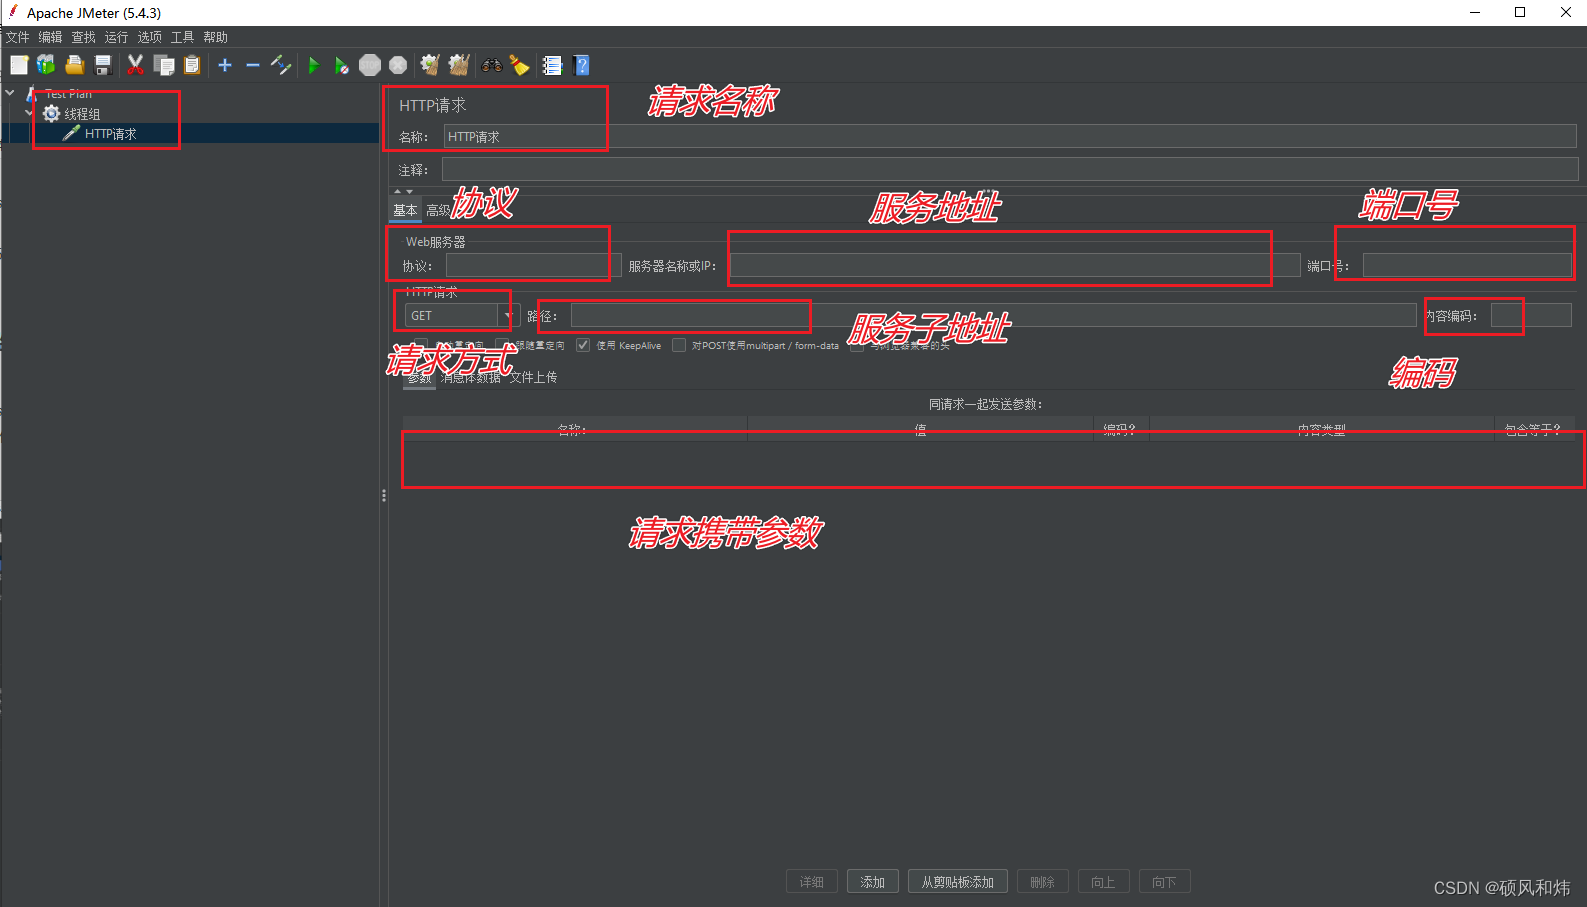Click the Toggle enable/disable icon

281,65
